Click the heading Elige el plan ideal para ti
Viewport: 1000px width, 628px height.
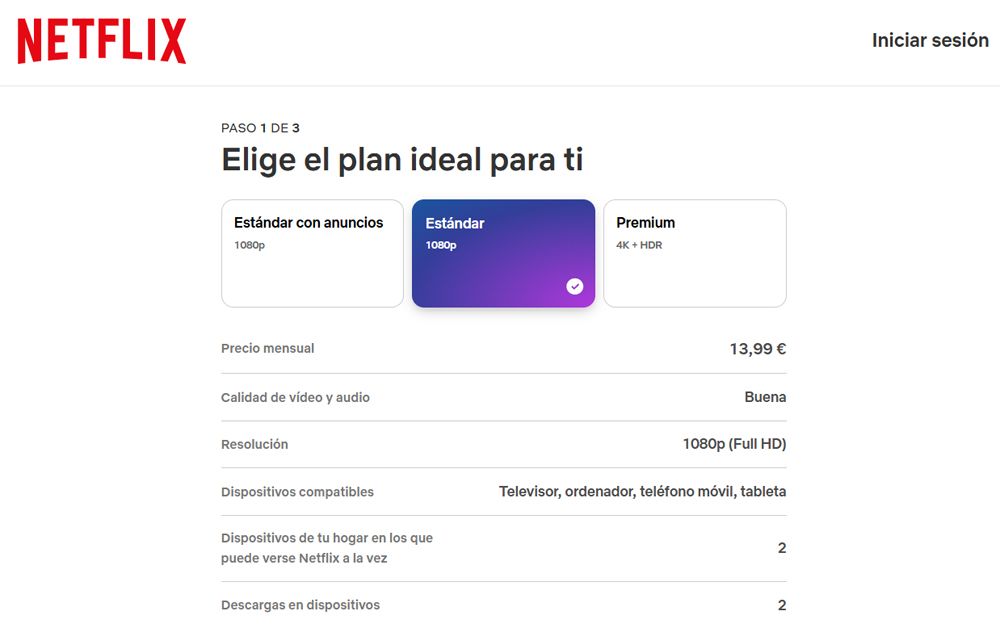pos(402,159)
